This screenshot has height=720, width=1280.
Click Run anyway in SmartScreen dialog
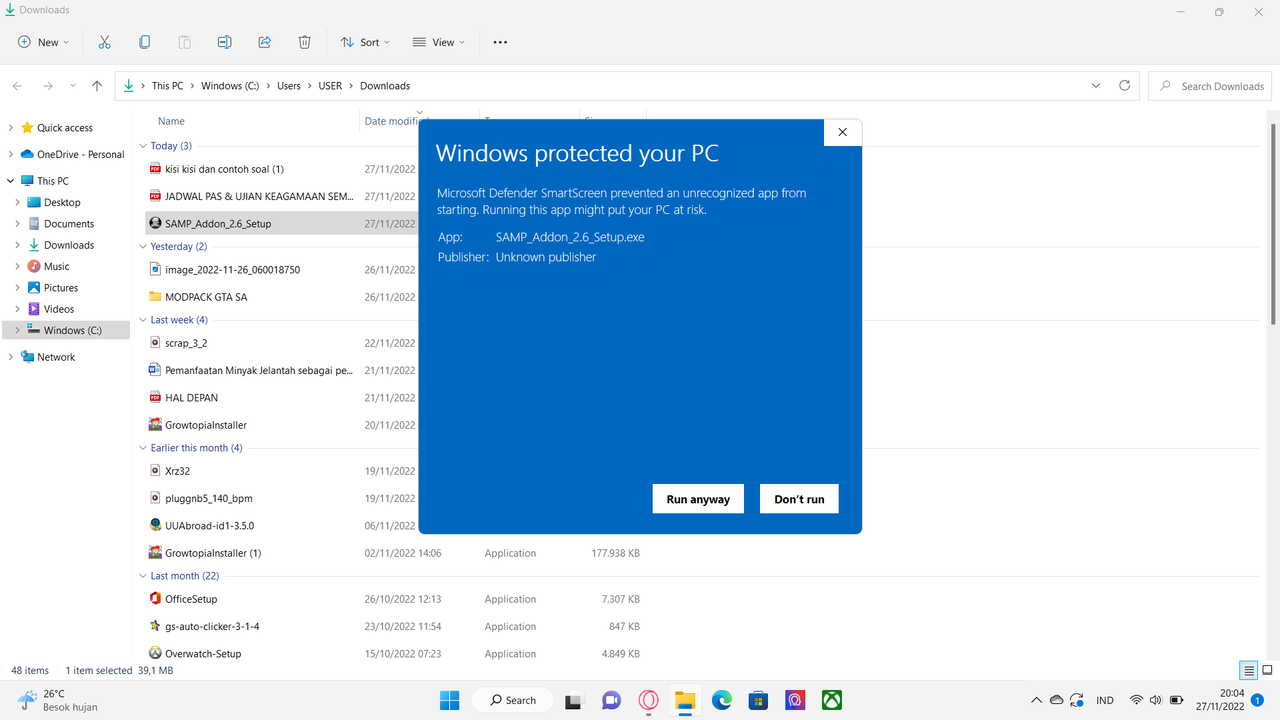click(698, 499)
